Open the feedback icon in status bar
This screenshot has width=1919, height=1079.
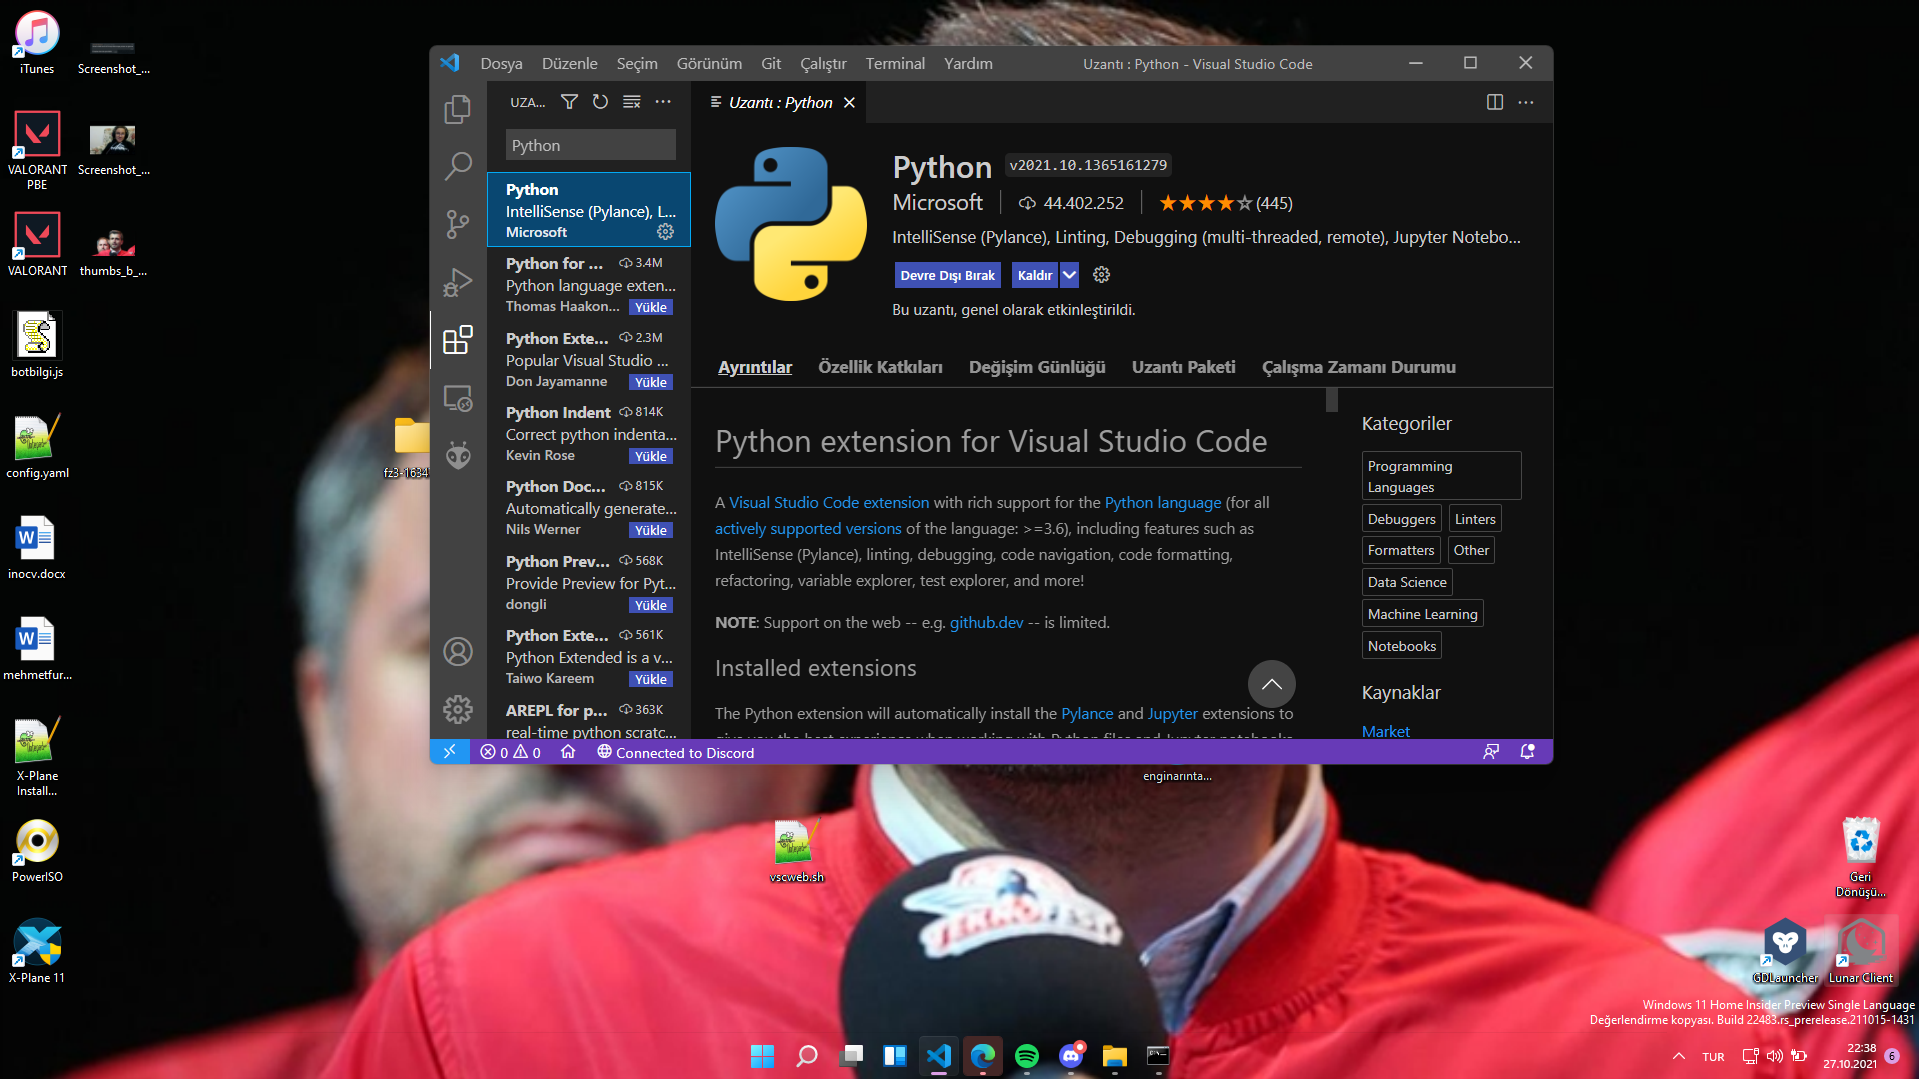pos(1491,752)
